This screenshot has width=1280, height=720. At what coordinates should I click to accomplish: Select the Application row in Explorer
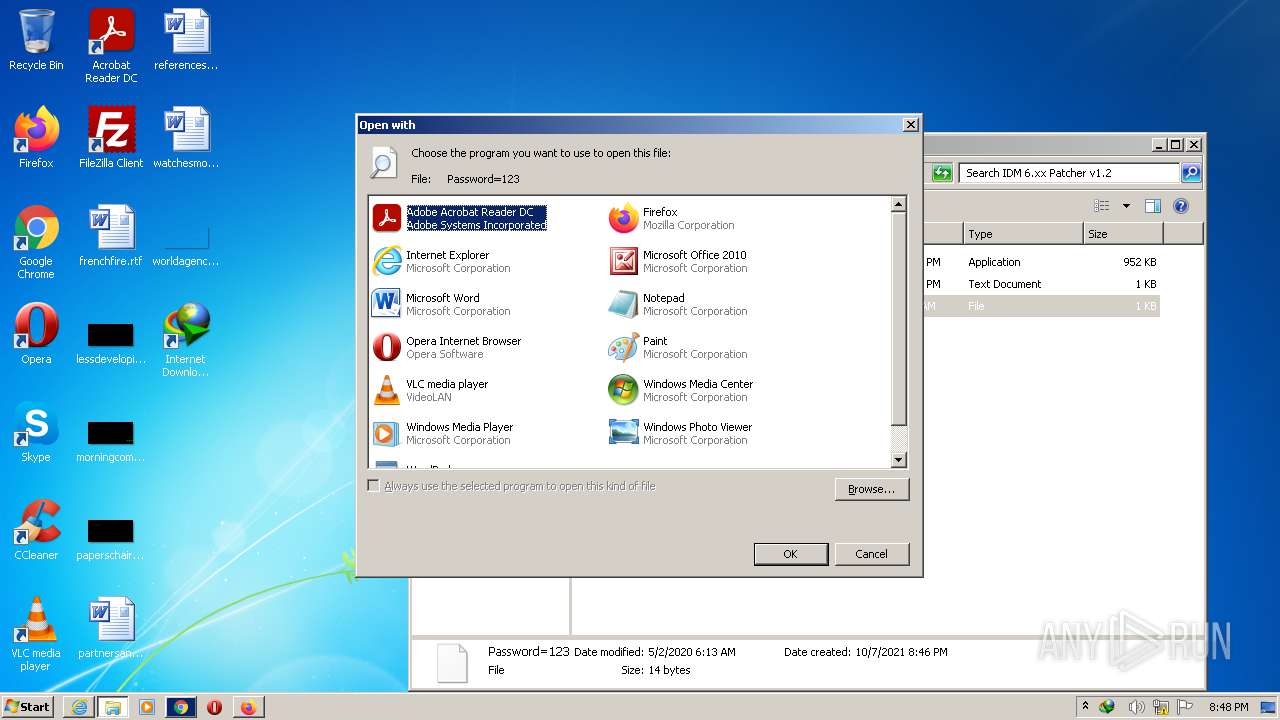(1040, 262)
